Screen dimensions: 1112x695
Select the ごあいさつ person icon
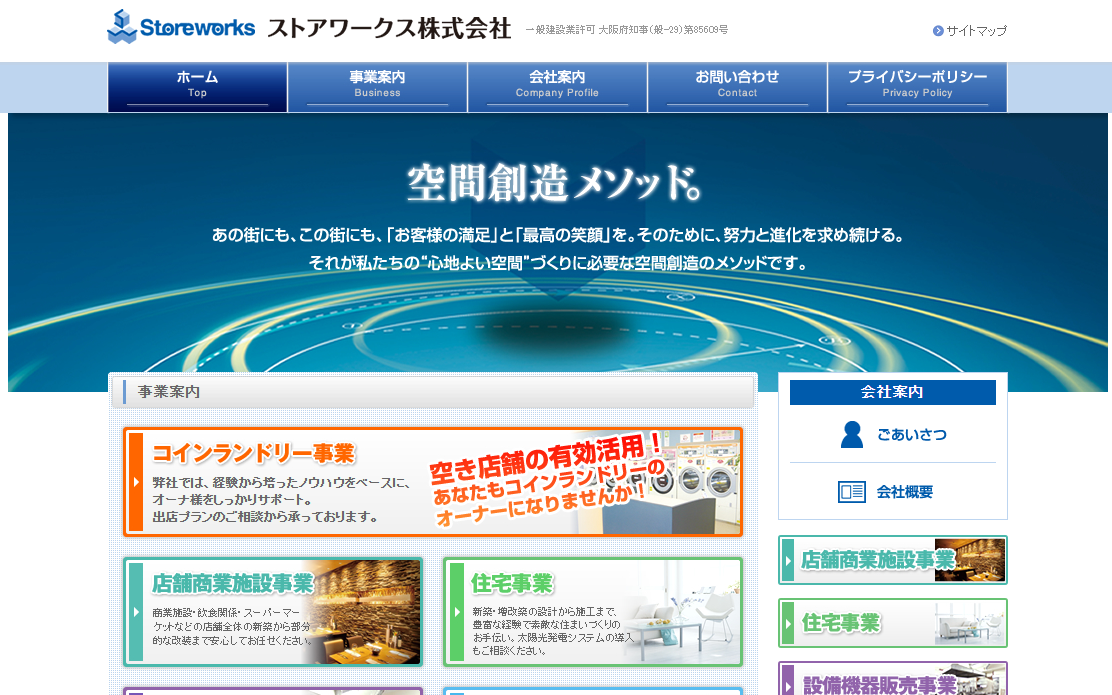(851, 434)
